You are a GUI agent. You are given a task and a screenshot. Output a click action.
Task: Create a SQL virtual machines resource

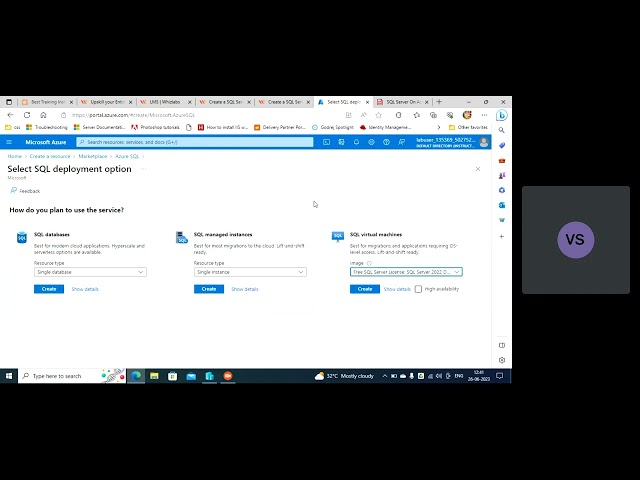click(365, 289)
